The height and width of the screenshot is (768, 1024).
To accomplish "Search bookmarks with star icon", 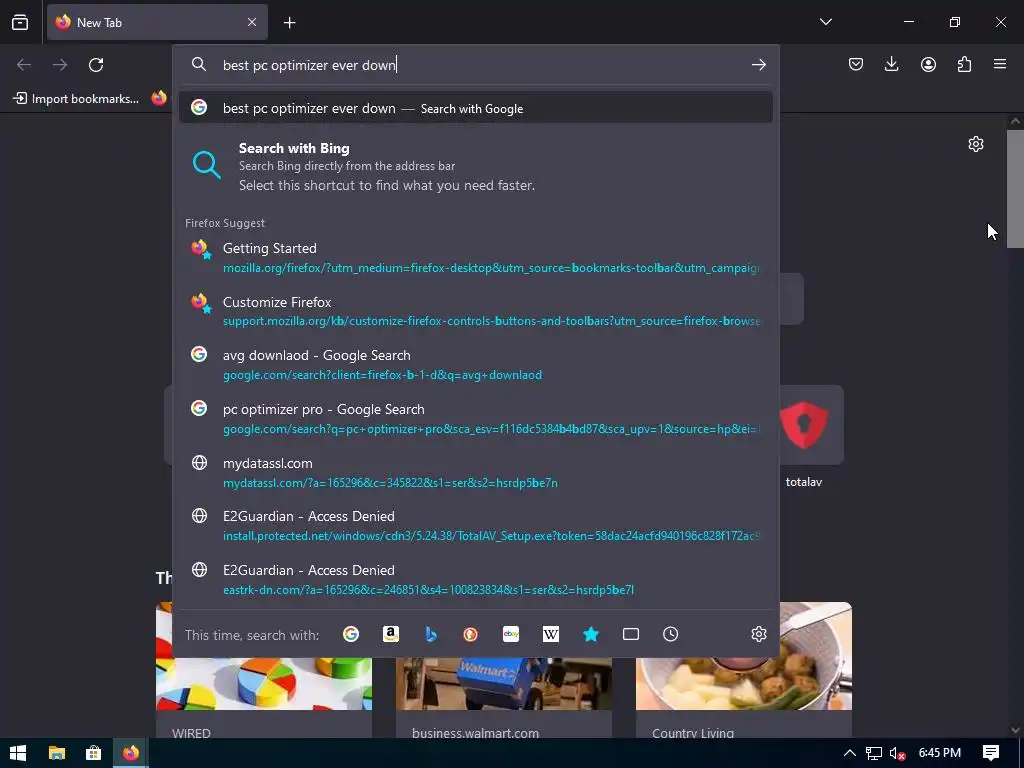I will 591,634.
